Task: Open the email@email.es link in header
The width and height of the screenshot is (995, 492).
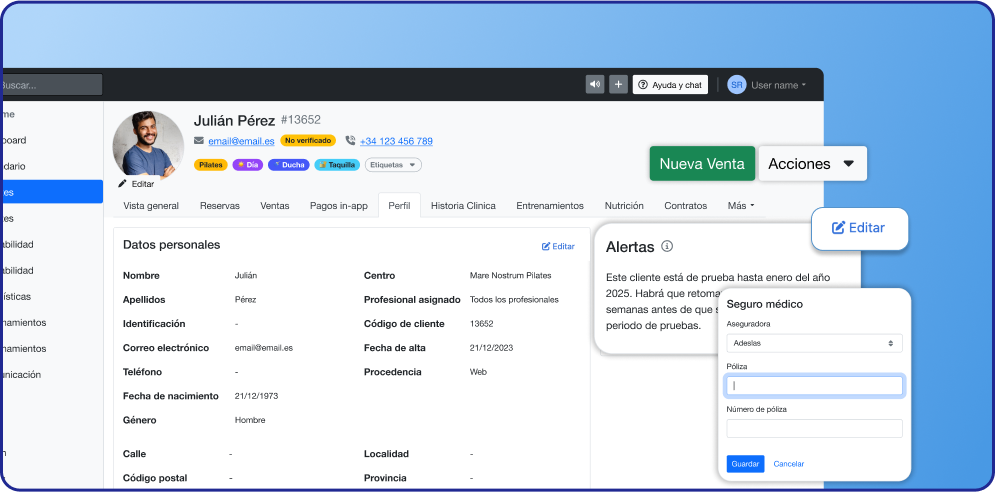Action: click(241, 141)
